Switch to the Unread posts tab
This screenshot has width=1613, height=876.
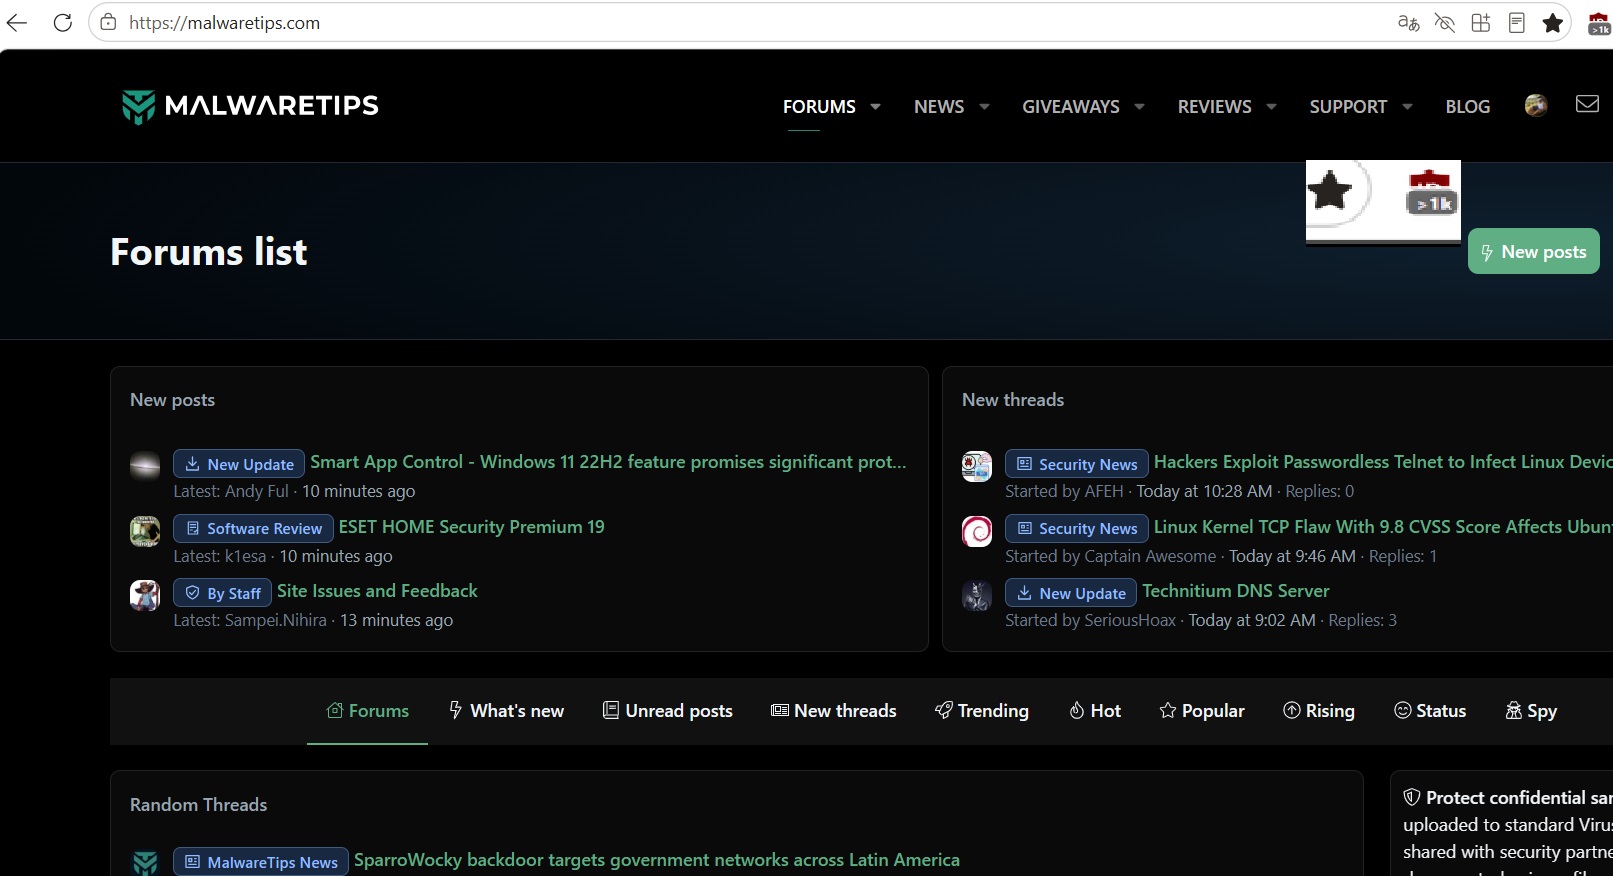667,711
